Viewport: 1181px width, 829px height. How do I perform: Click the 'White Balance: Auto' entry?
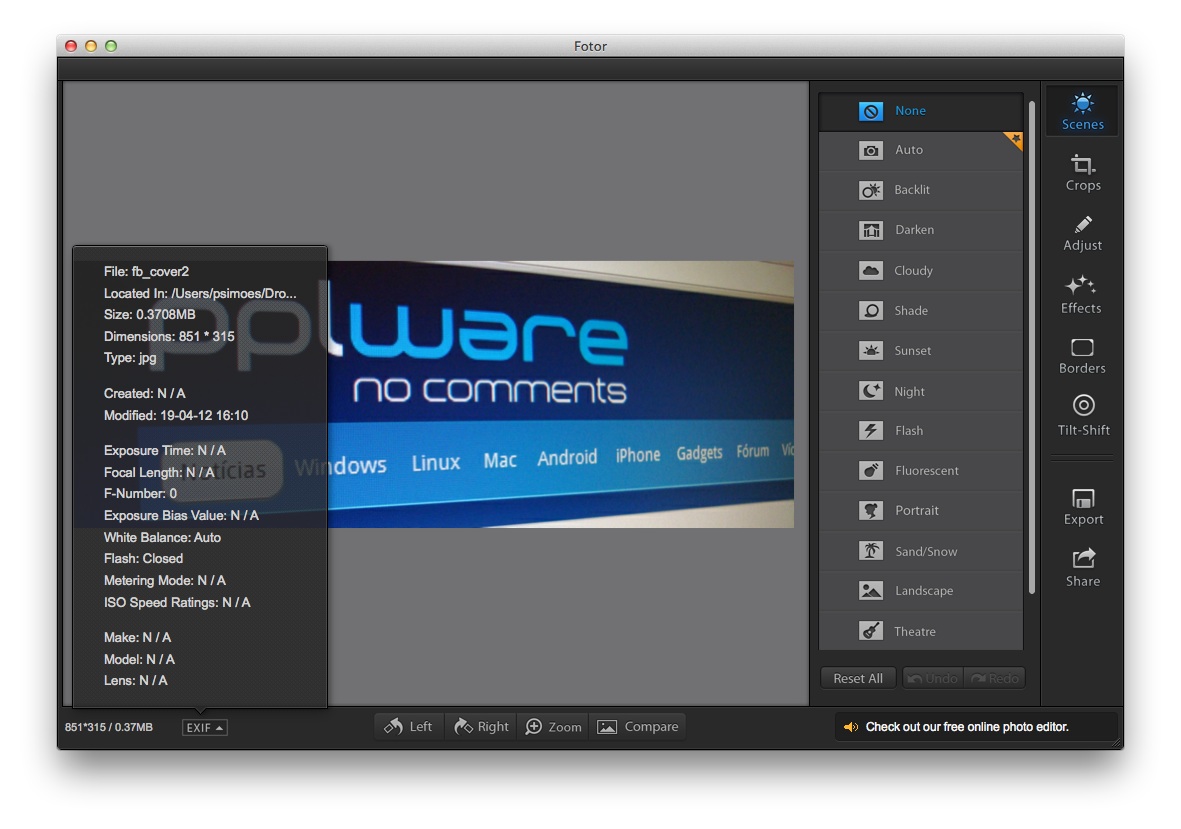click(162, 538)
